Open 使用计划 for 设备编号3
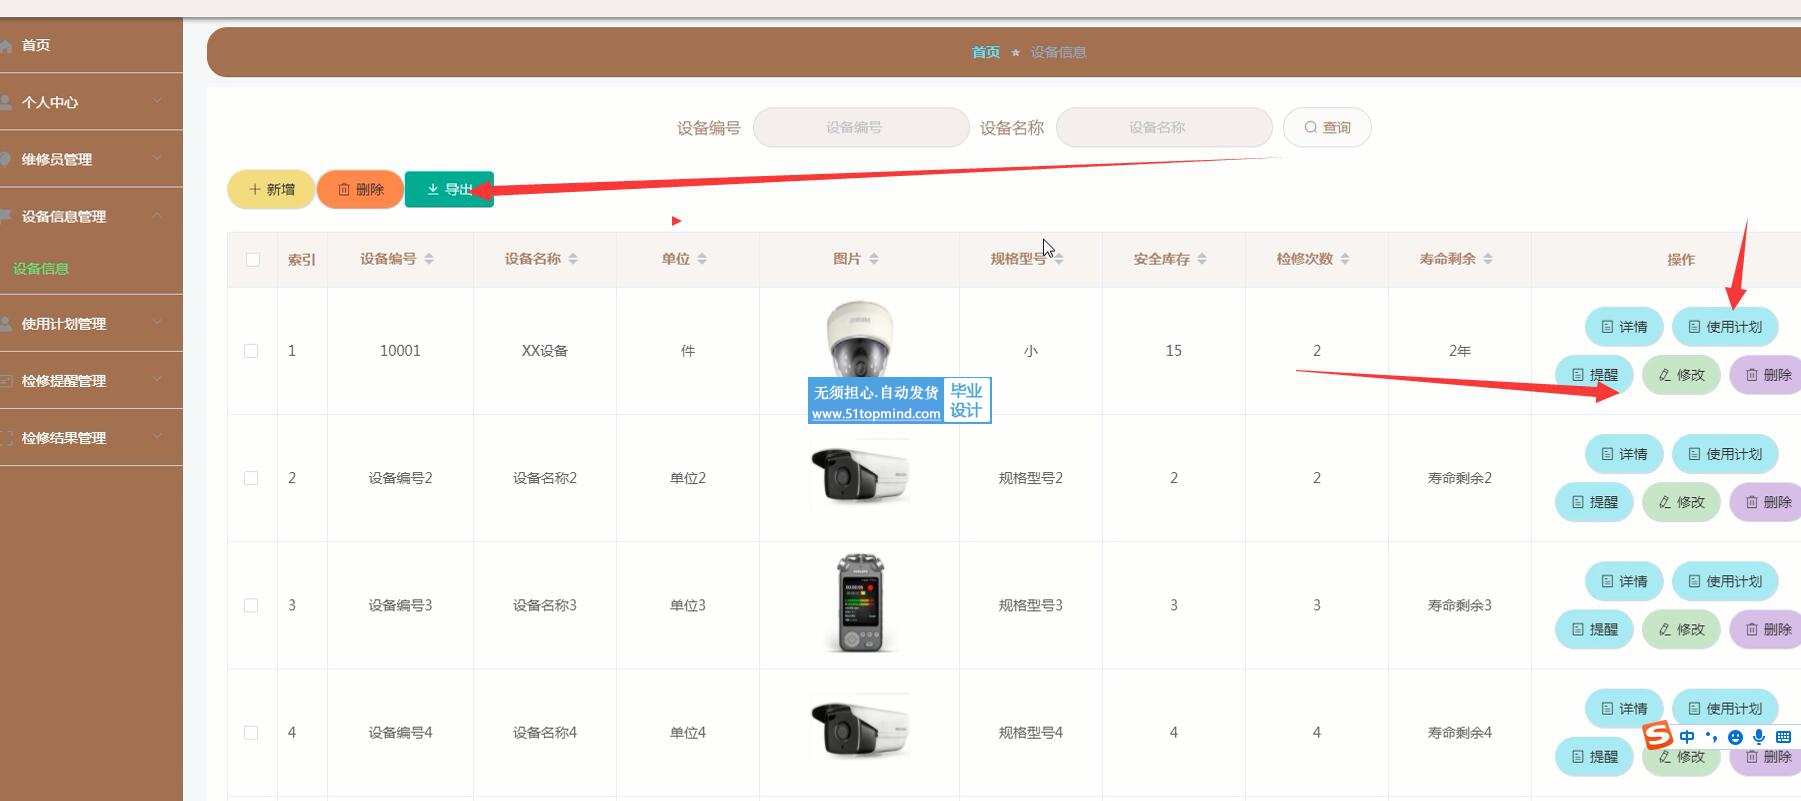 (1725, 581)
